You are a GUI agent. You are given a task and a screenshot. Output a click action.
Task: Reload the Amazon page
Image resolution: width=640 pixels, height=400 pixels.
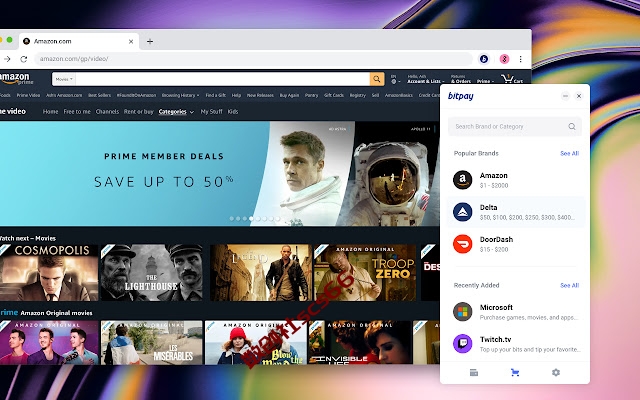(x=24, y=59)
